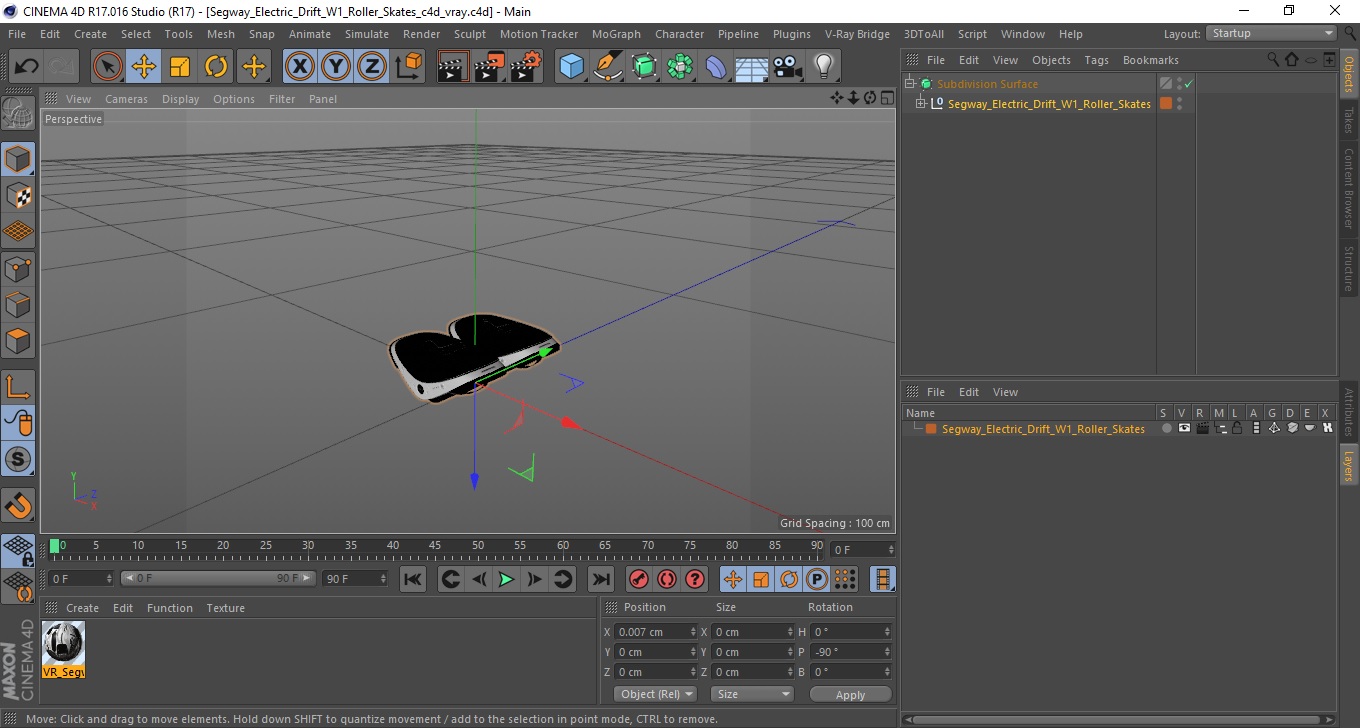This screenshot has height=728, width=1360.
Task: Collapse the Subdivision Surface object hierarchy
Action: click(x=909, y=84)
